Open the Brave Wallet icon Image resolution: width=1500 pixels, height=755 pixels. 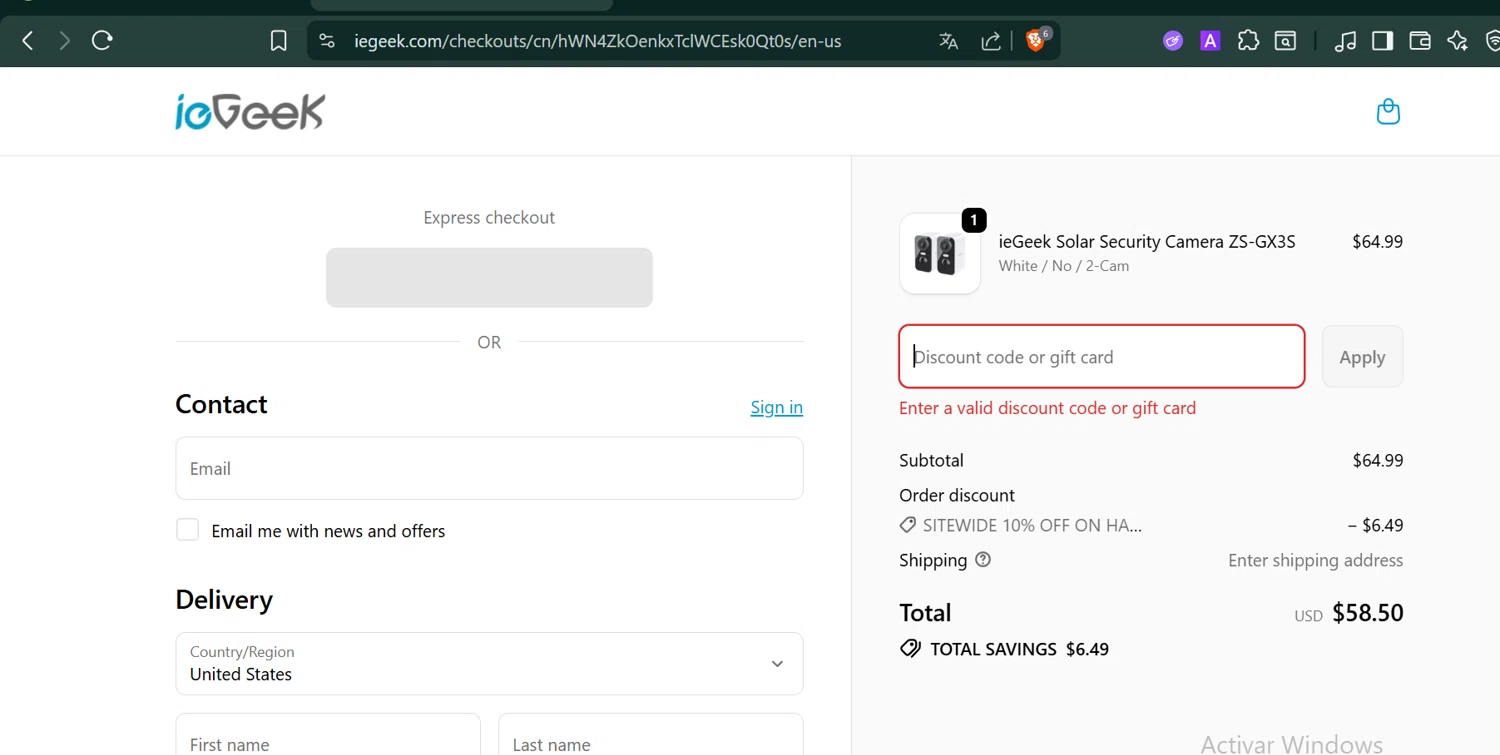[1420, 41]
